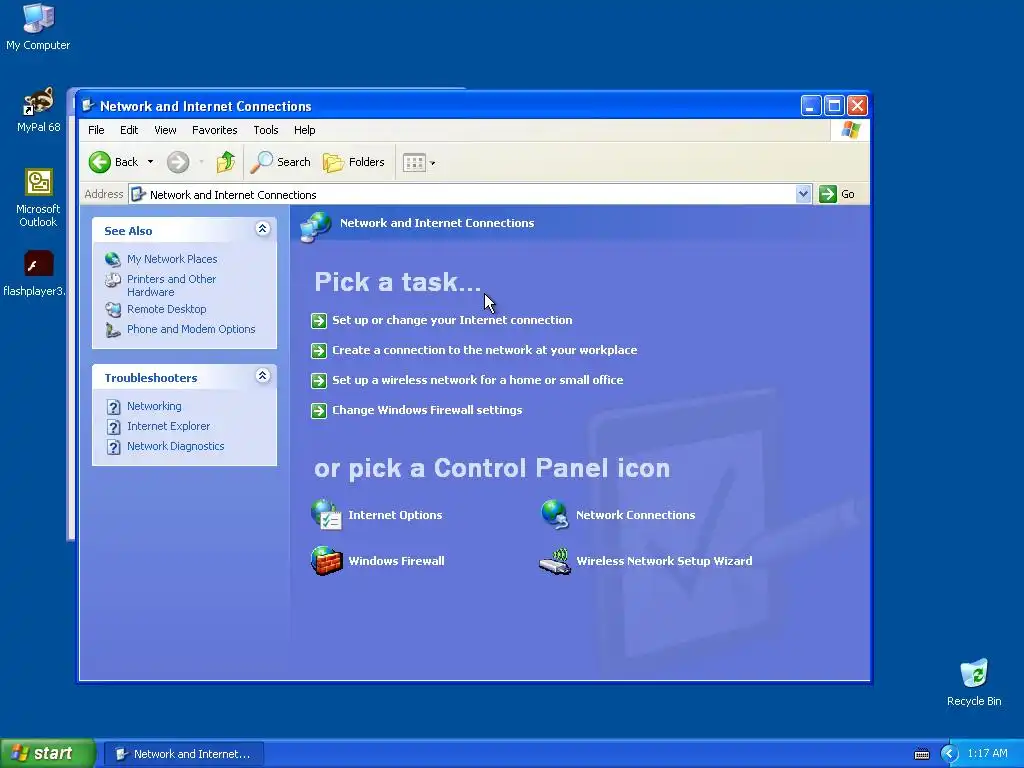Click the Printers and Other Hardware icon
Screen dimensions: 1024x768
[x=112, y=280]
